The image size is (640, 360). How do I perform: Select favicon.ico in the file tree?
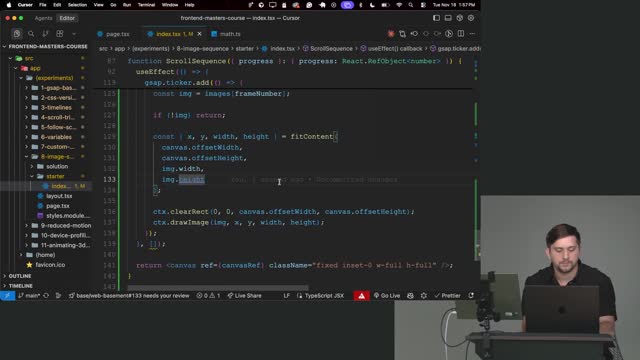click(x=50, y=265)
